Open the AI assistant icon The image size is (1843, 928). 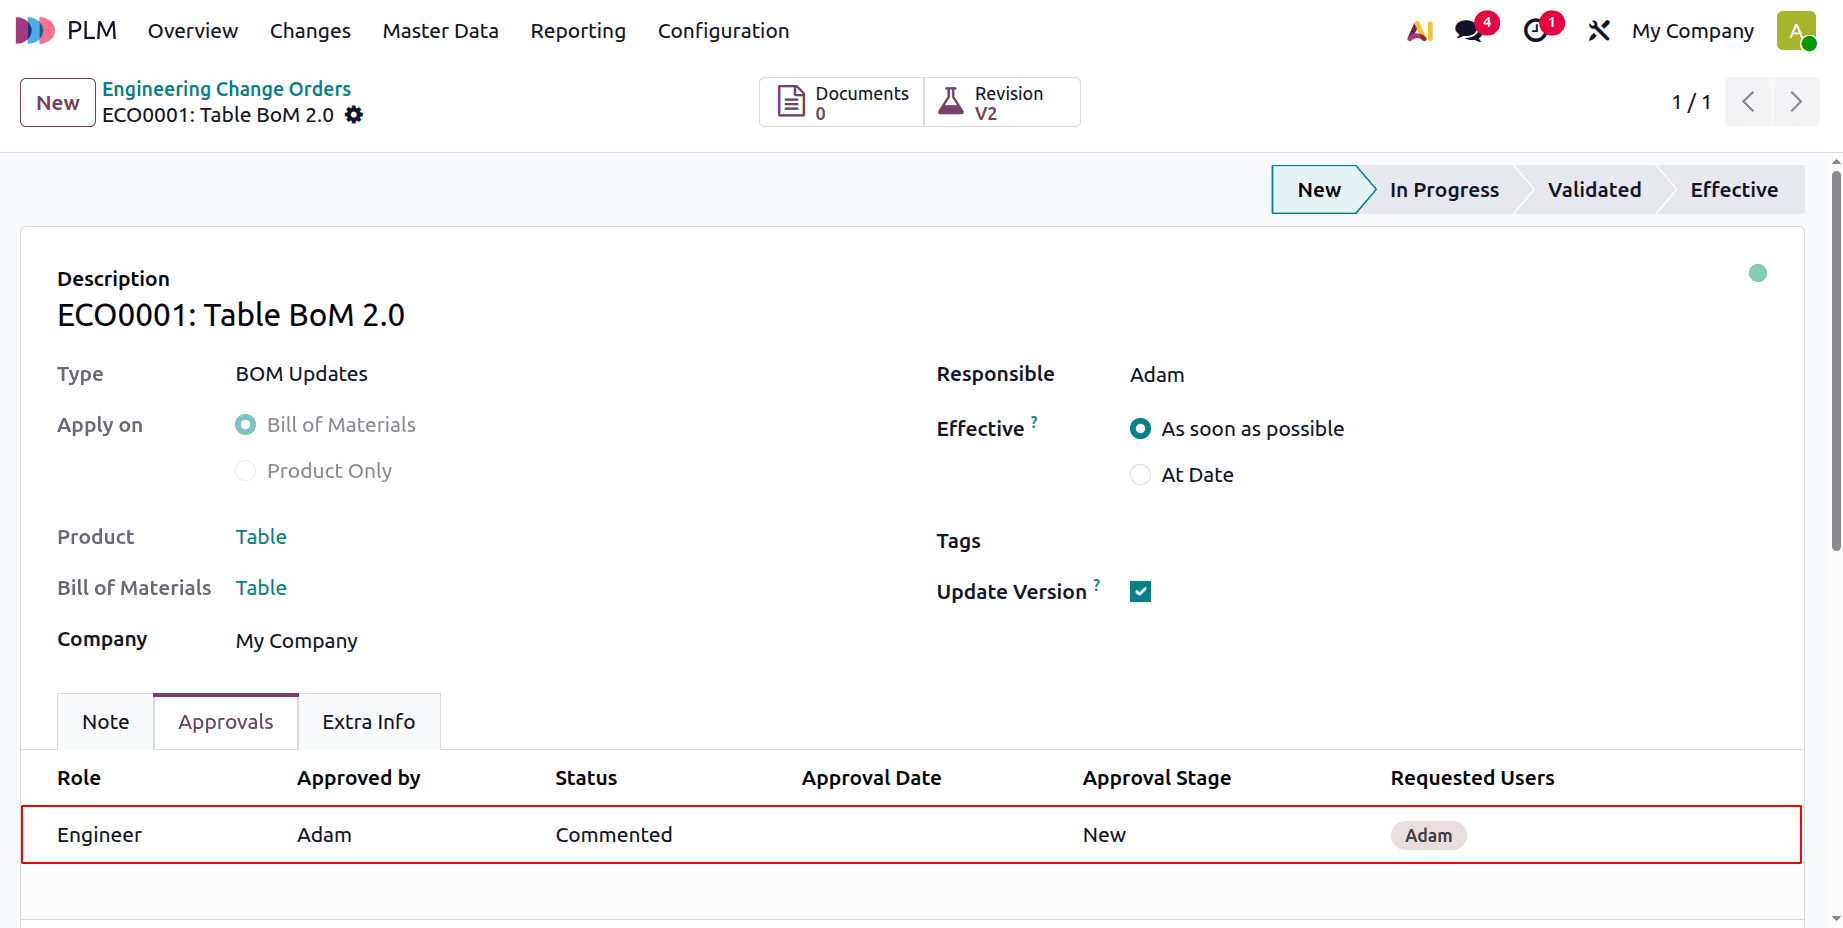pos(1420,31)
